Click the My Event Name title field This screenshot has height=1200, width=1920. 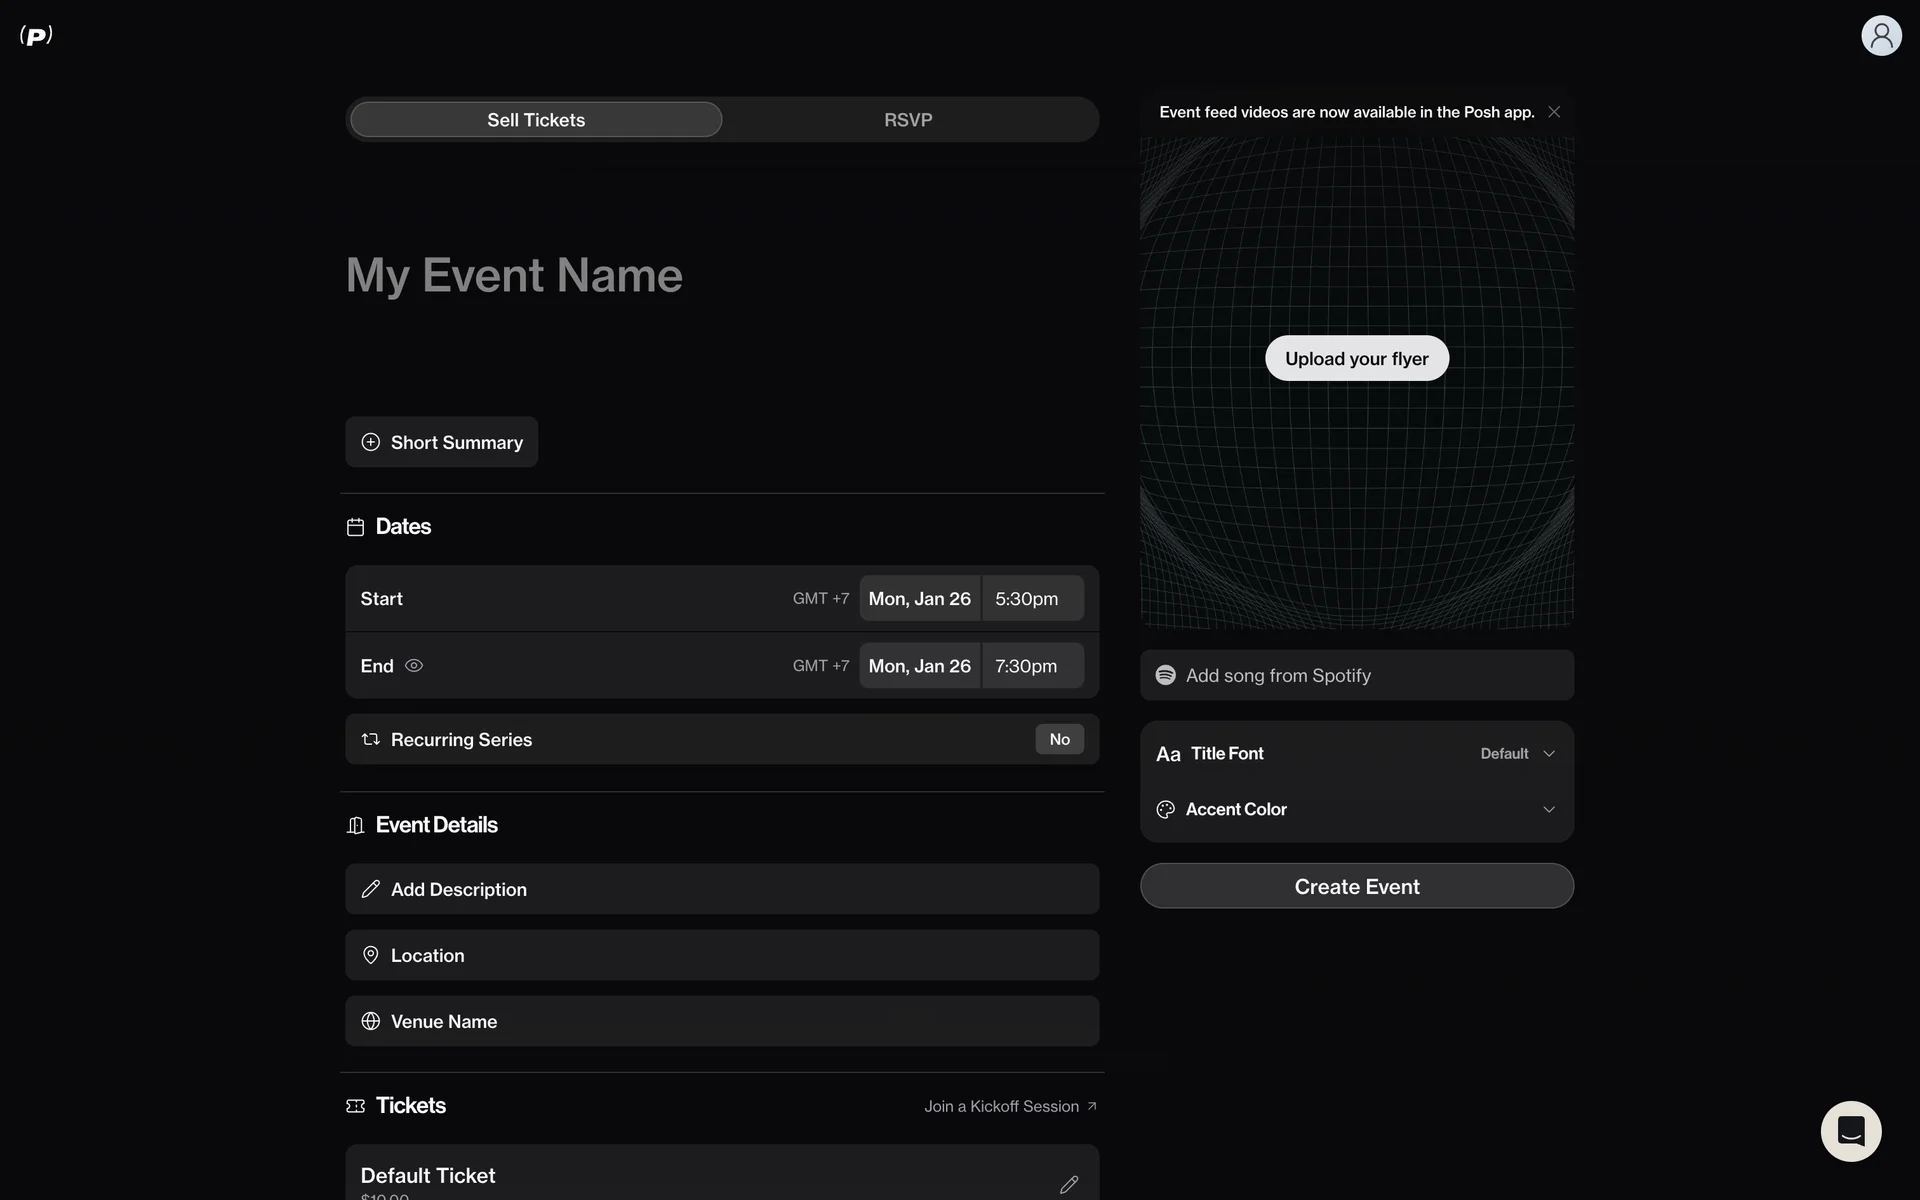[514, 275]
